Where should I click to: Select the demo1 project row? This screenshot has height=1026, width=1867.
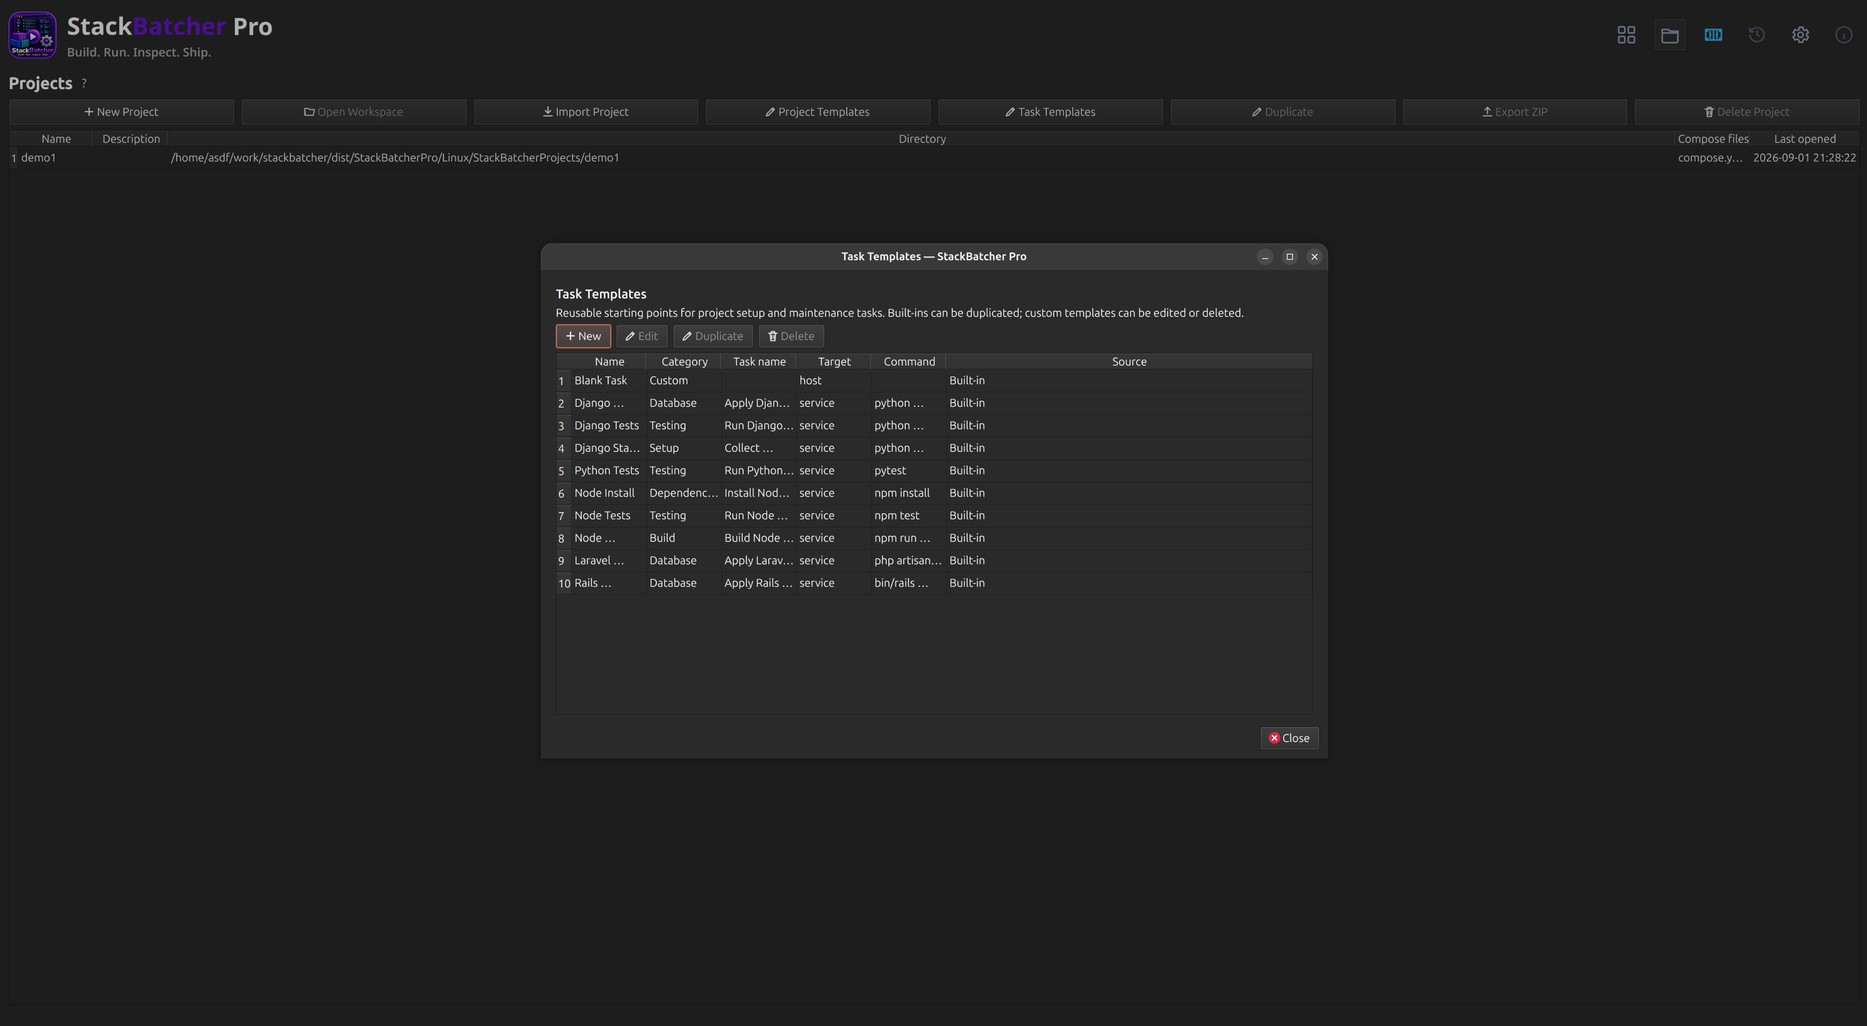tap(934, 158)
